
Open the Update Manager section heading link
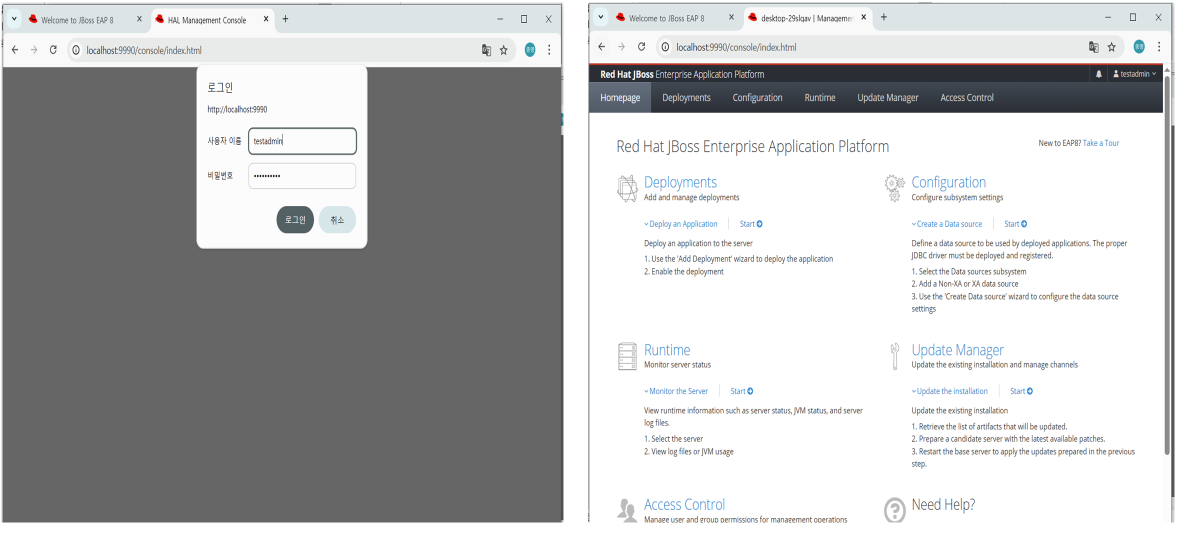(957, 350)
